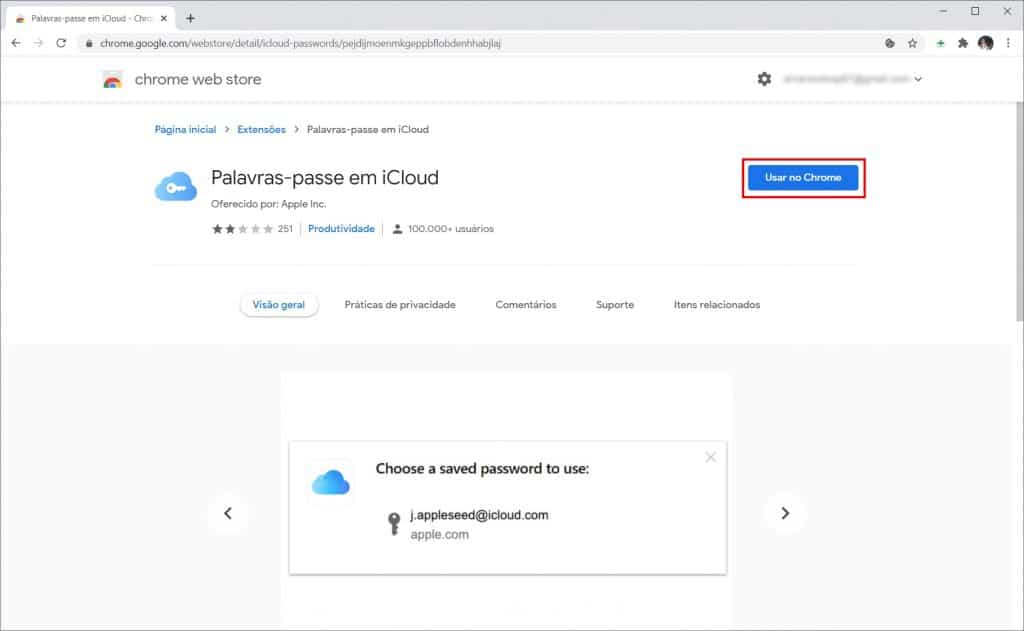Reload the page with the refresh icon
This screenshot has width=1024, height=631.
coord(61,43)
